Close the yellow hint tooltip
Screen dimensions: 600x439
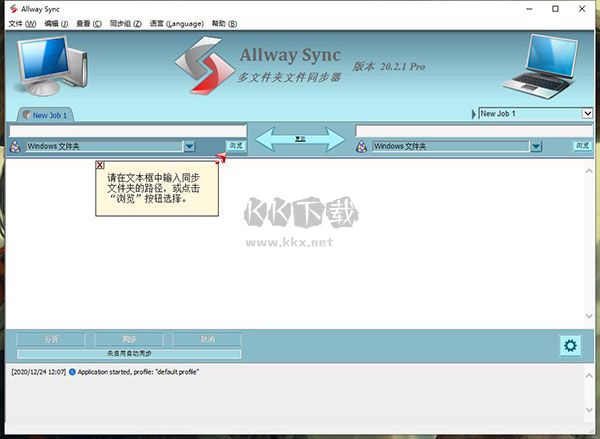(x=100, y=165)
